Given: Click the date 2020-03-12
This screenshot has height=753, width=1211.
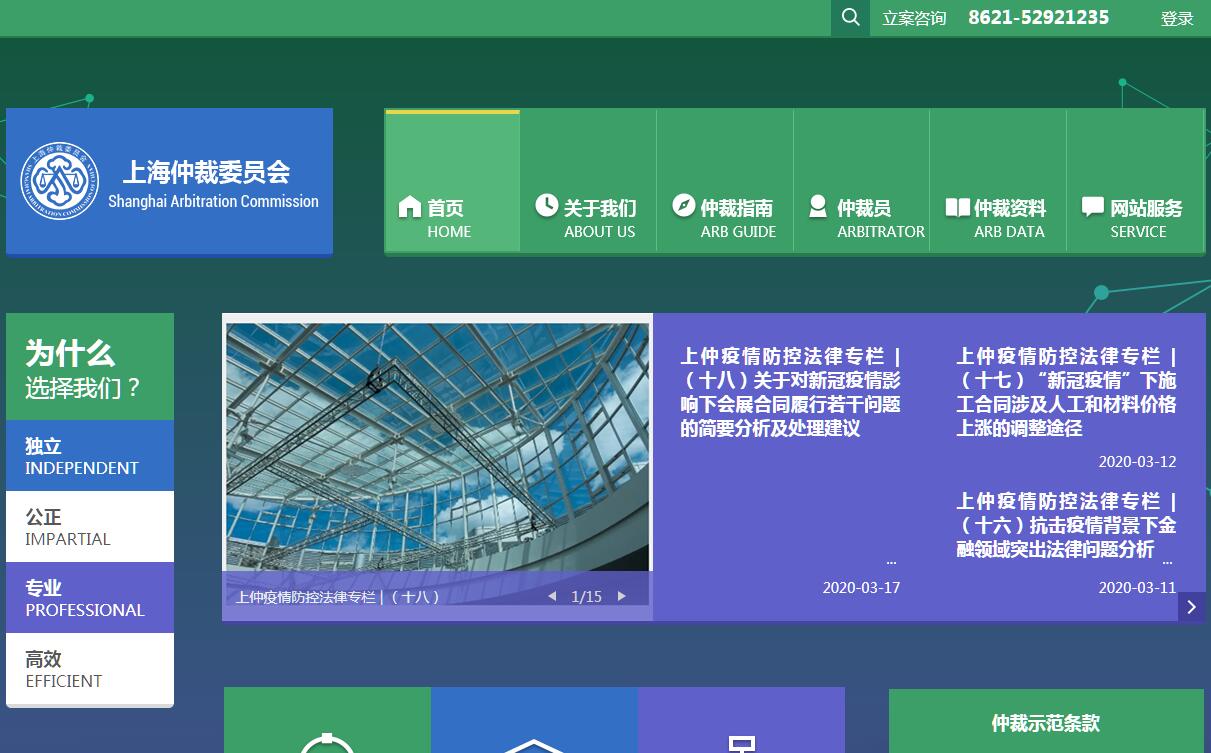Looking at the screenshot, I should (x=1137, y=462).
